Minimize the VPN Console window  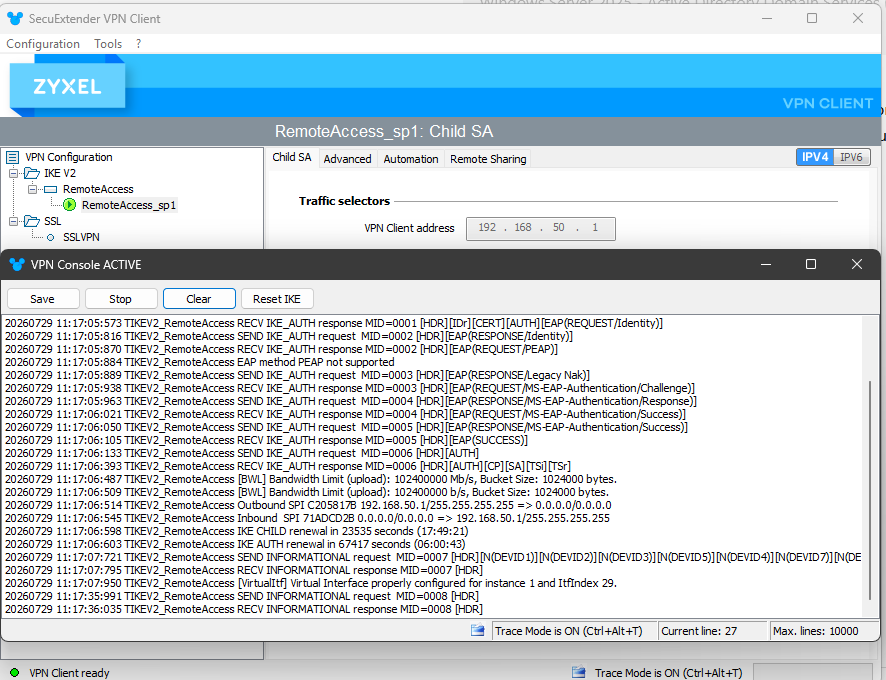tap(766, 264)
